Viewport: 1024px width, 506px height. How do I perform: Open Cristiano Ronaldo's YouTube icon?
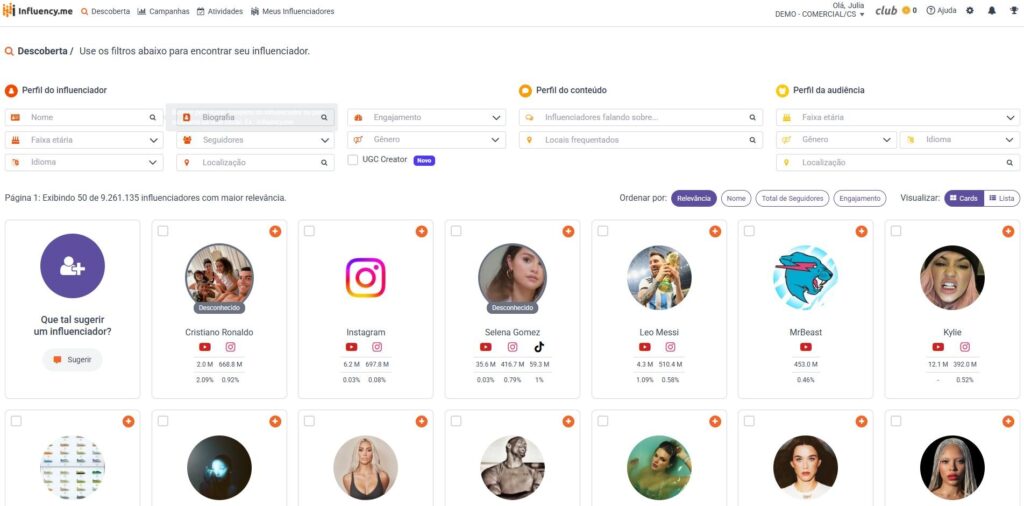(205, 347)
